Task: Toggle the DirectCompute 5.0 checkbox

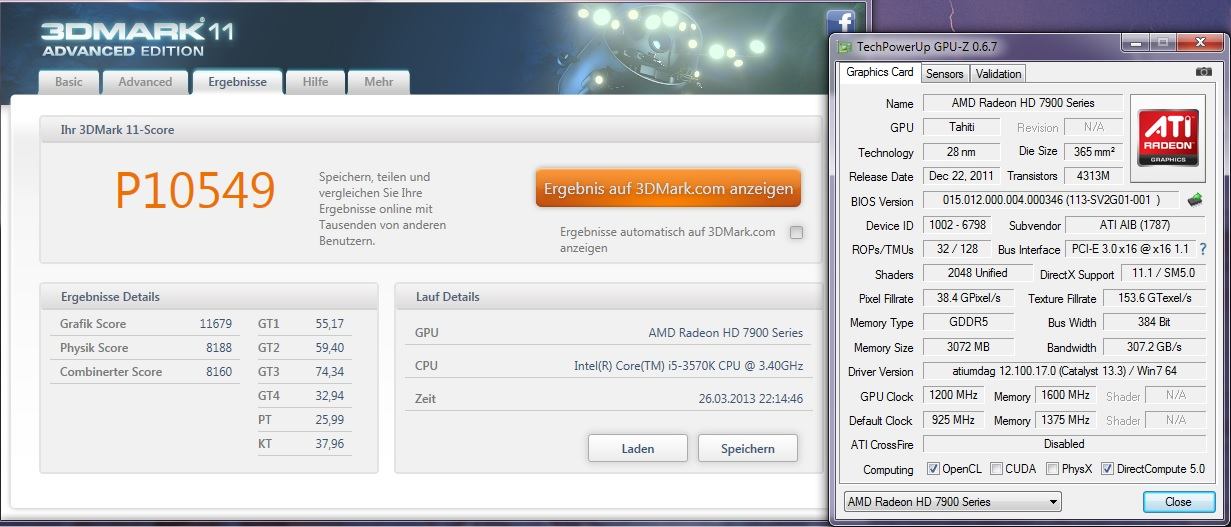Action: (1107, 469)
